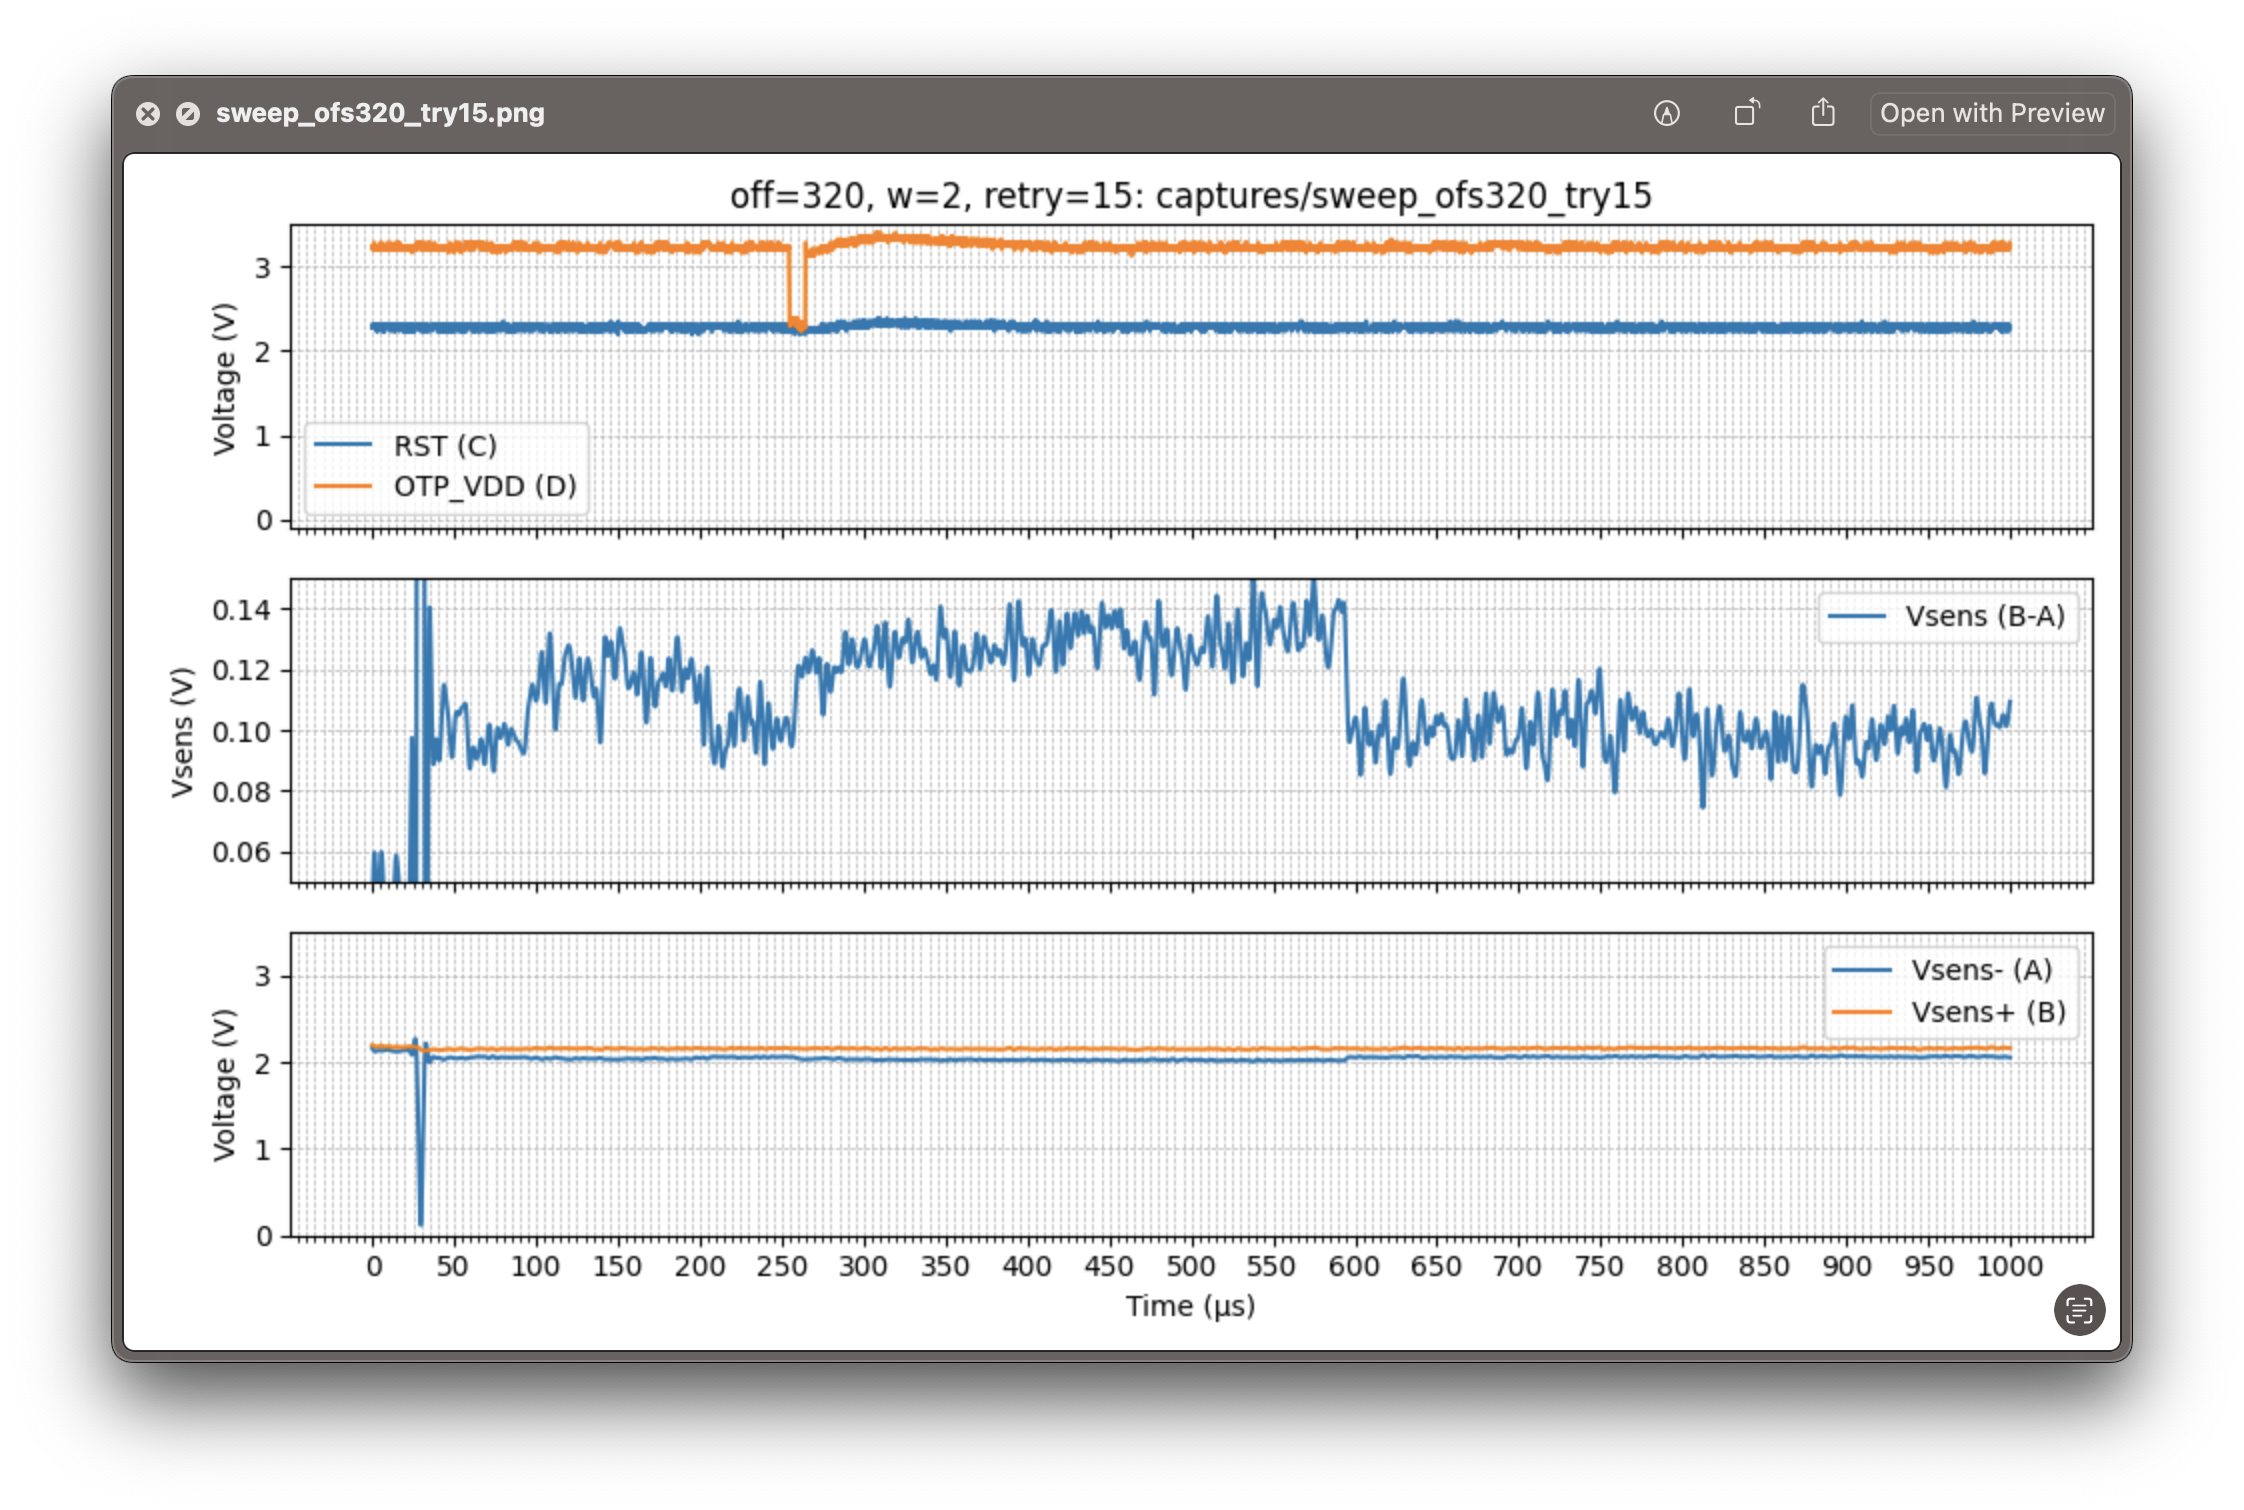The width and height of the screenshot is (2244, 1510).
Task: Click Open with Preview button
Action: pos(1991,113)
